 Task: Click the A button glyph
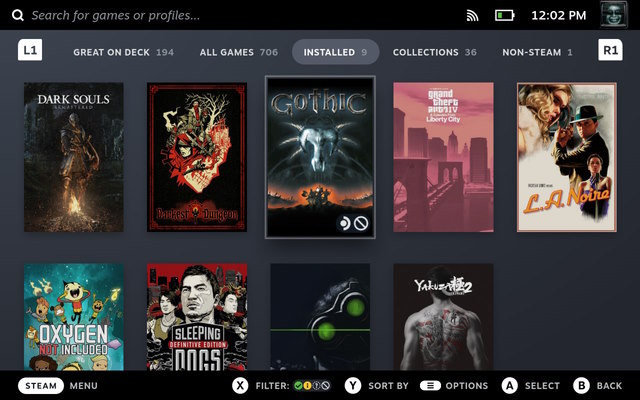509,386
